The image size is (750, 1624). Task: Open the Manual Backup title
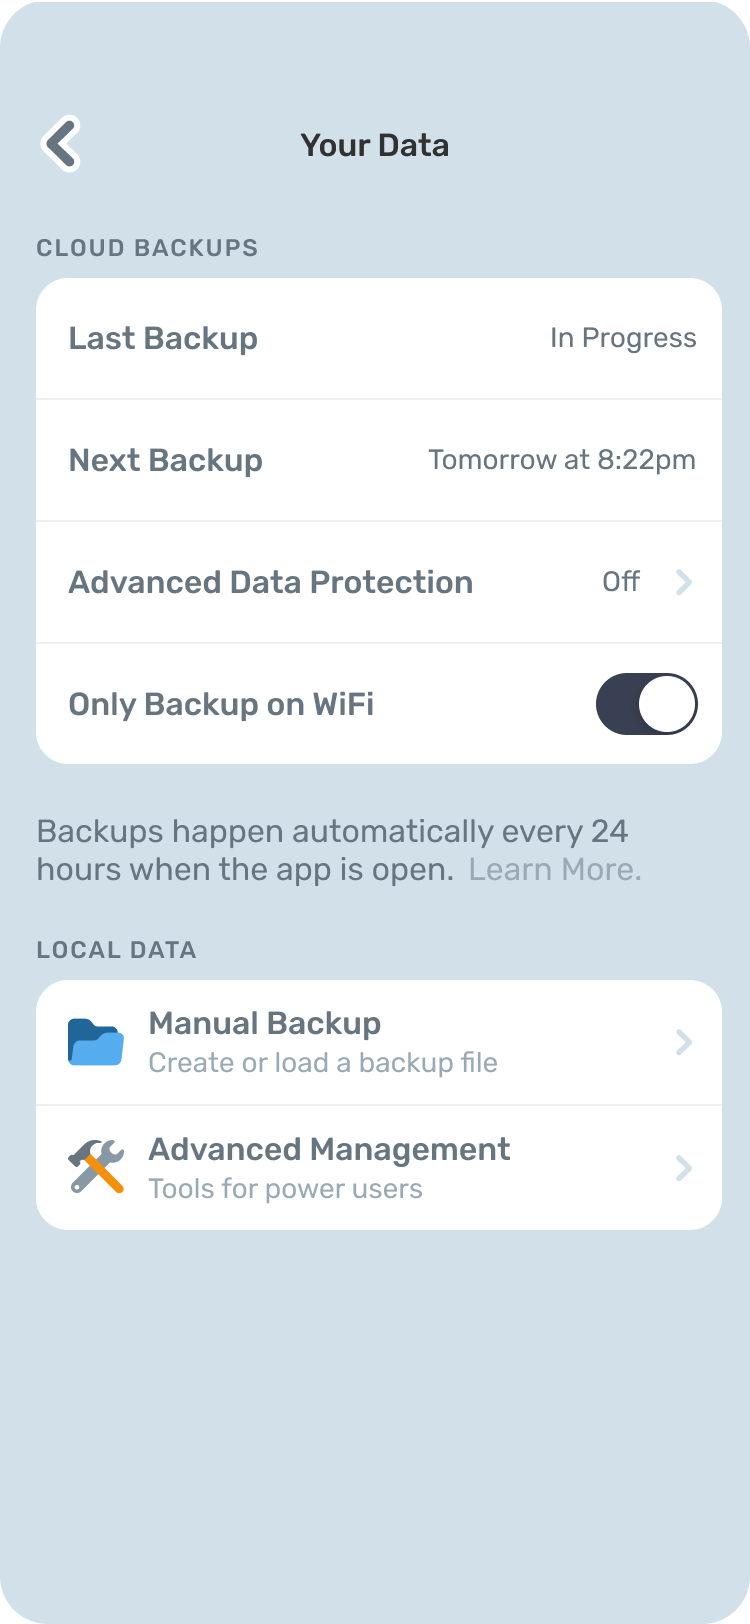(x=265, y=1023)
